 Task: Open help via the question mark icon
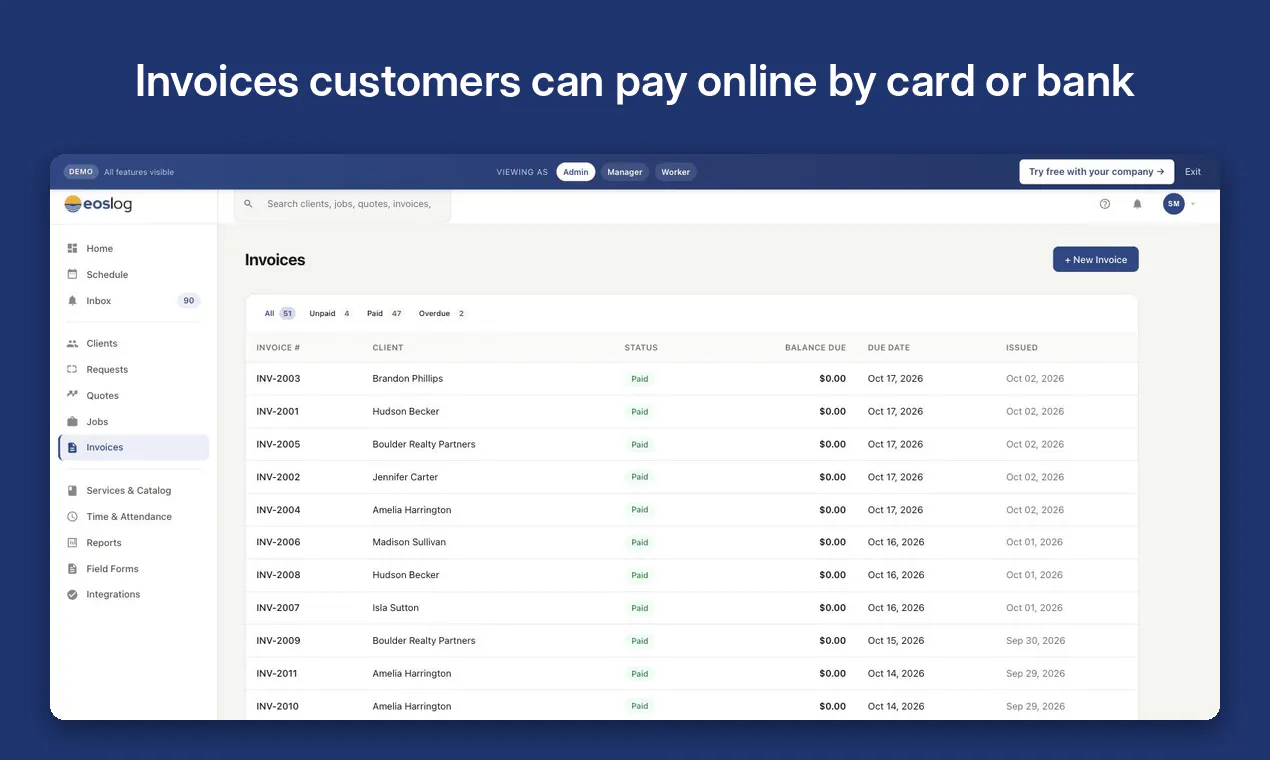pyautogui.click(x=1105, y=204)
